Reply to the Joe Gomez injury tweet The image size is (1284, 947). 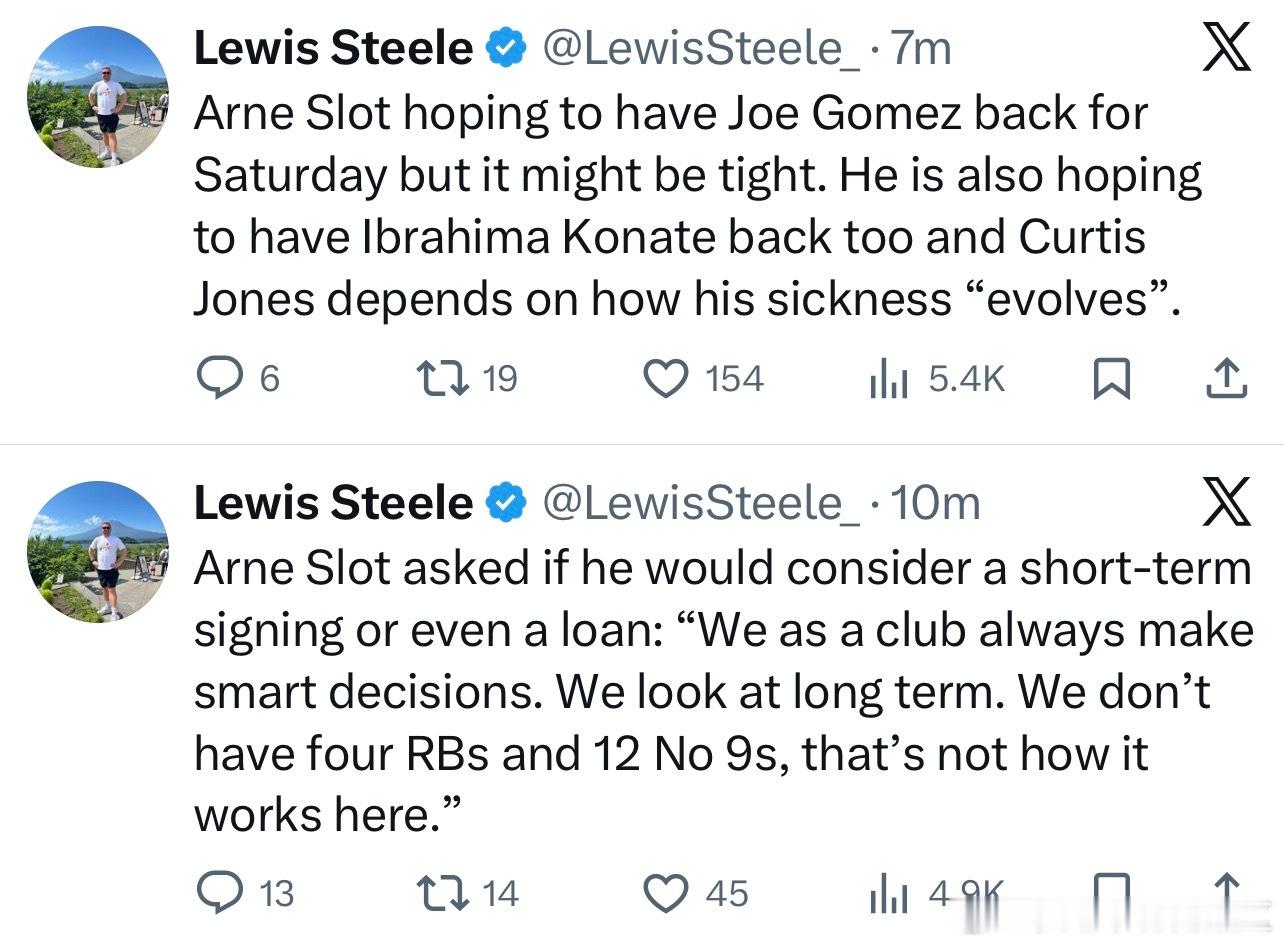pyautogui.click(x=214, y=379)
